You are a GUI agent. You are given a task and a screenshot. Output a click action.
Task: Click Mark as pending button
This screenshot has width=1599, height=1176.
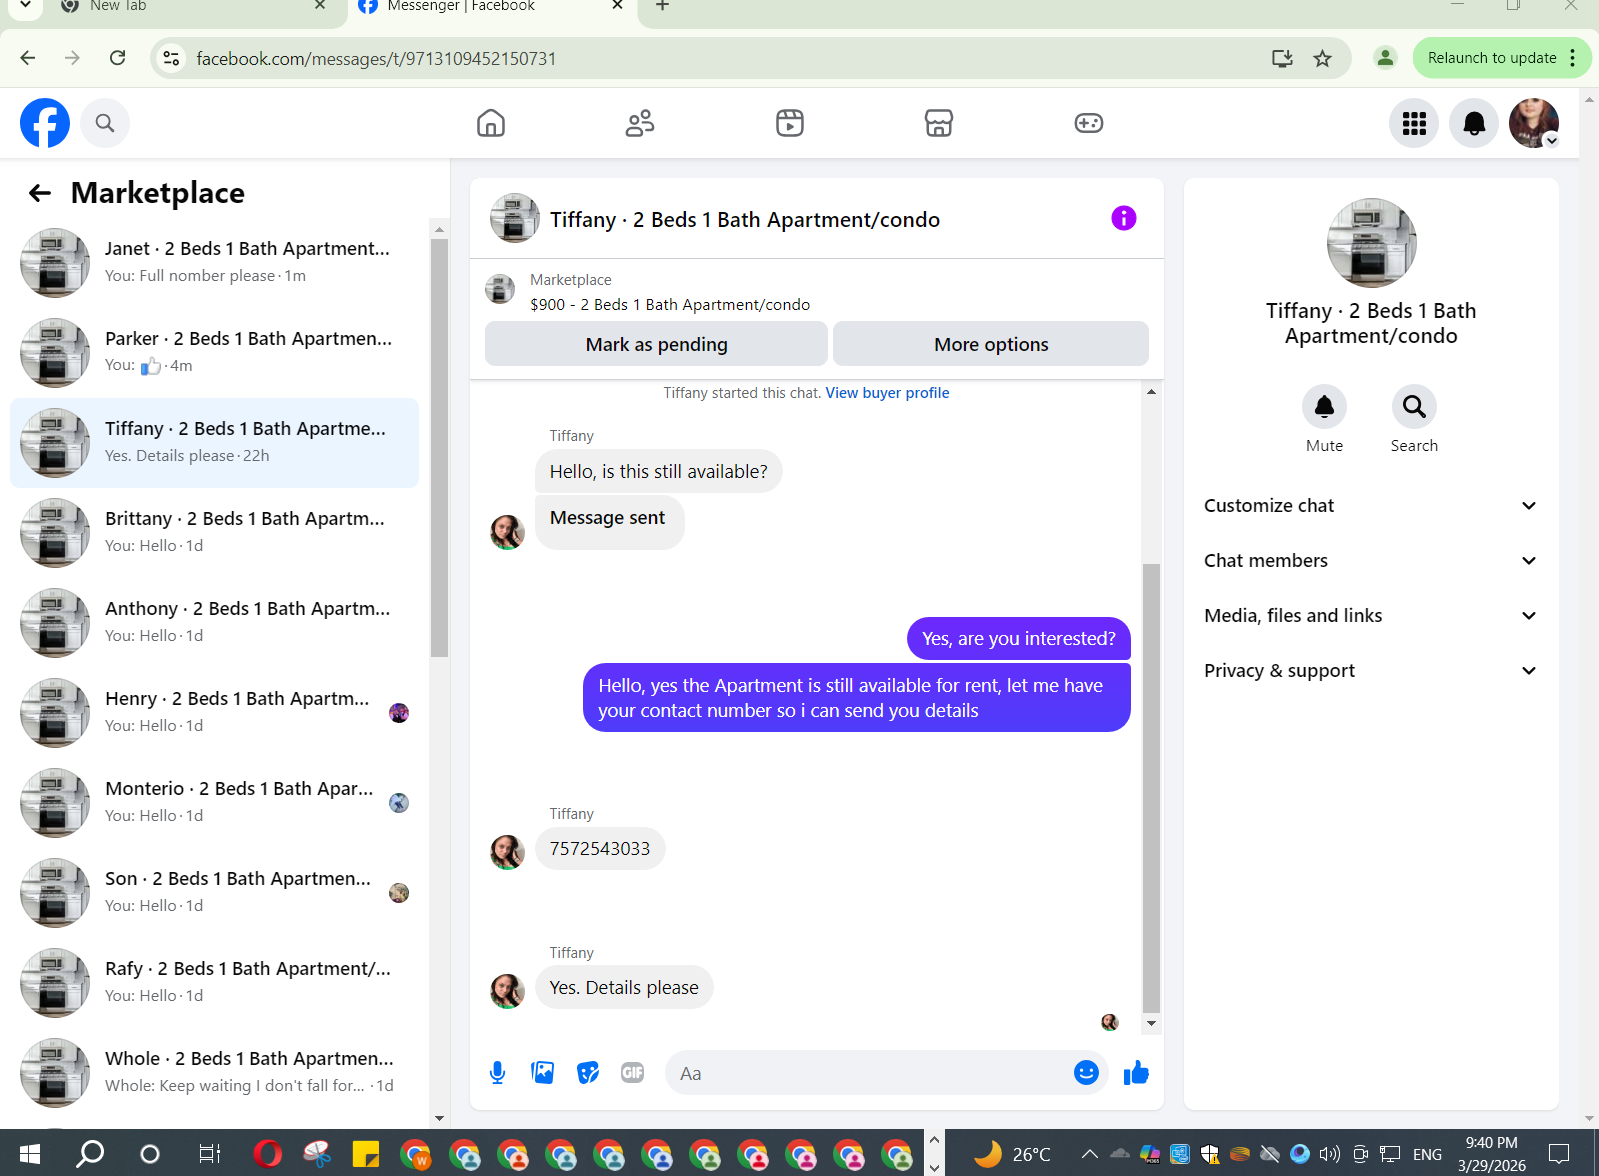(656, 344)
